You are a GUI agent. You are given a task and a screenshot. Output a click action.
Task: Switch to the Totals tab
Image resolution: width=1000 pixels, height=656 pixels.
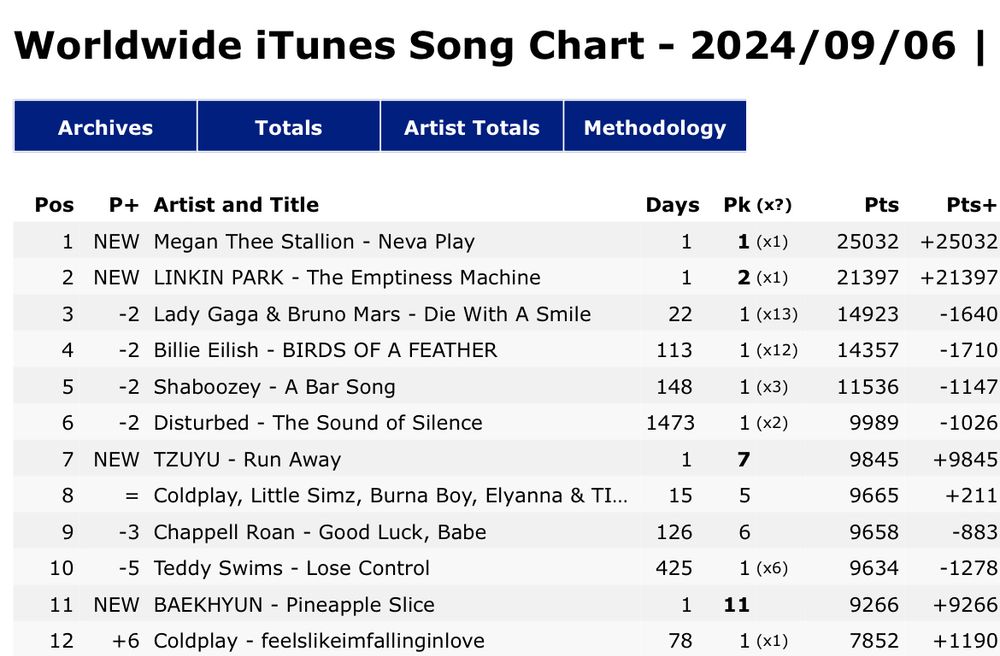(x=288, y=127)
